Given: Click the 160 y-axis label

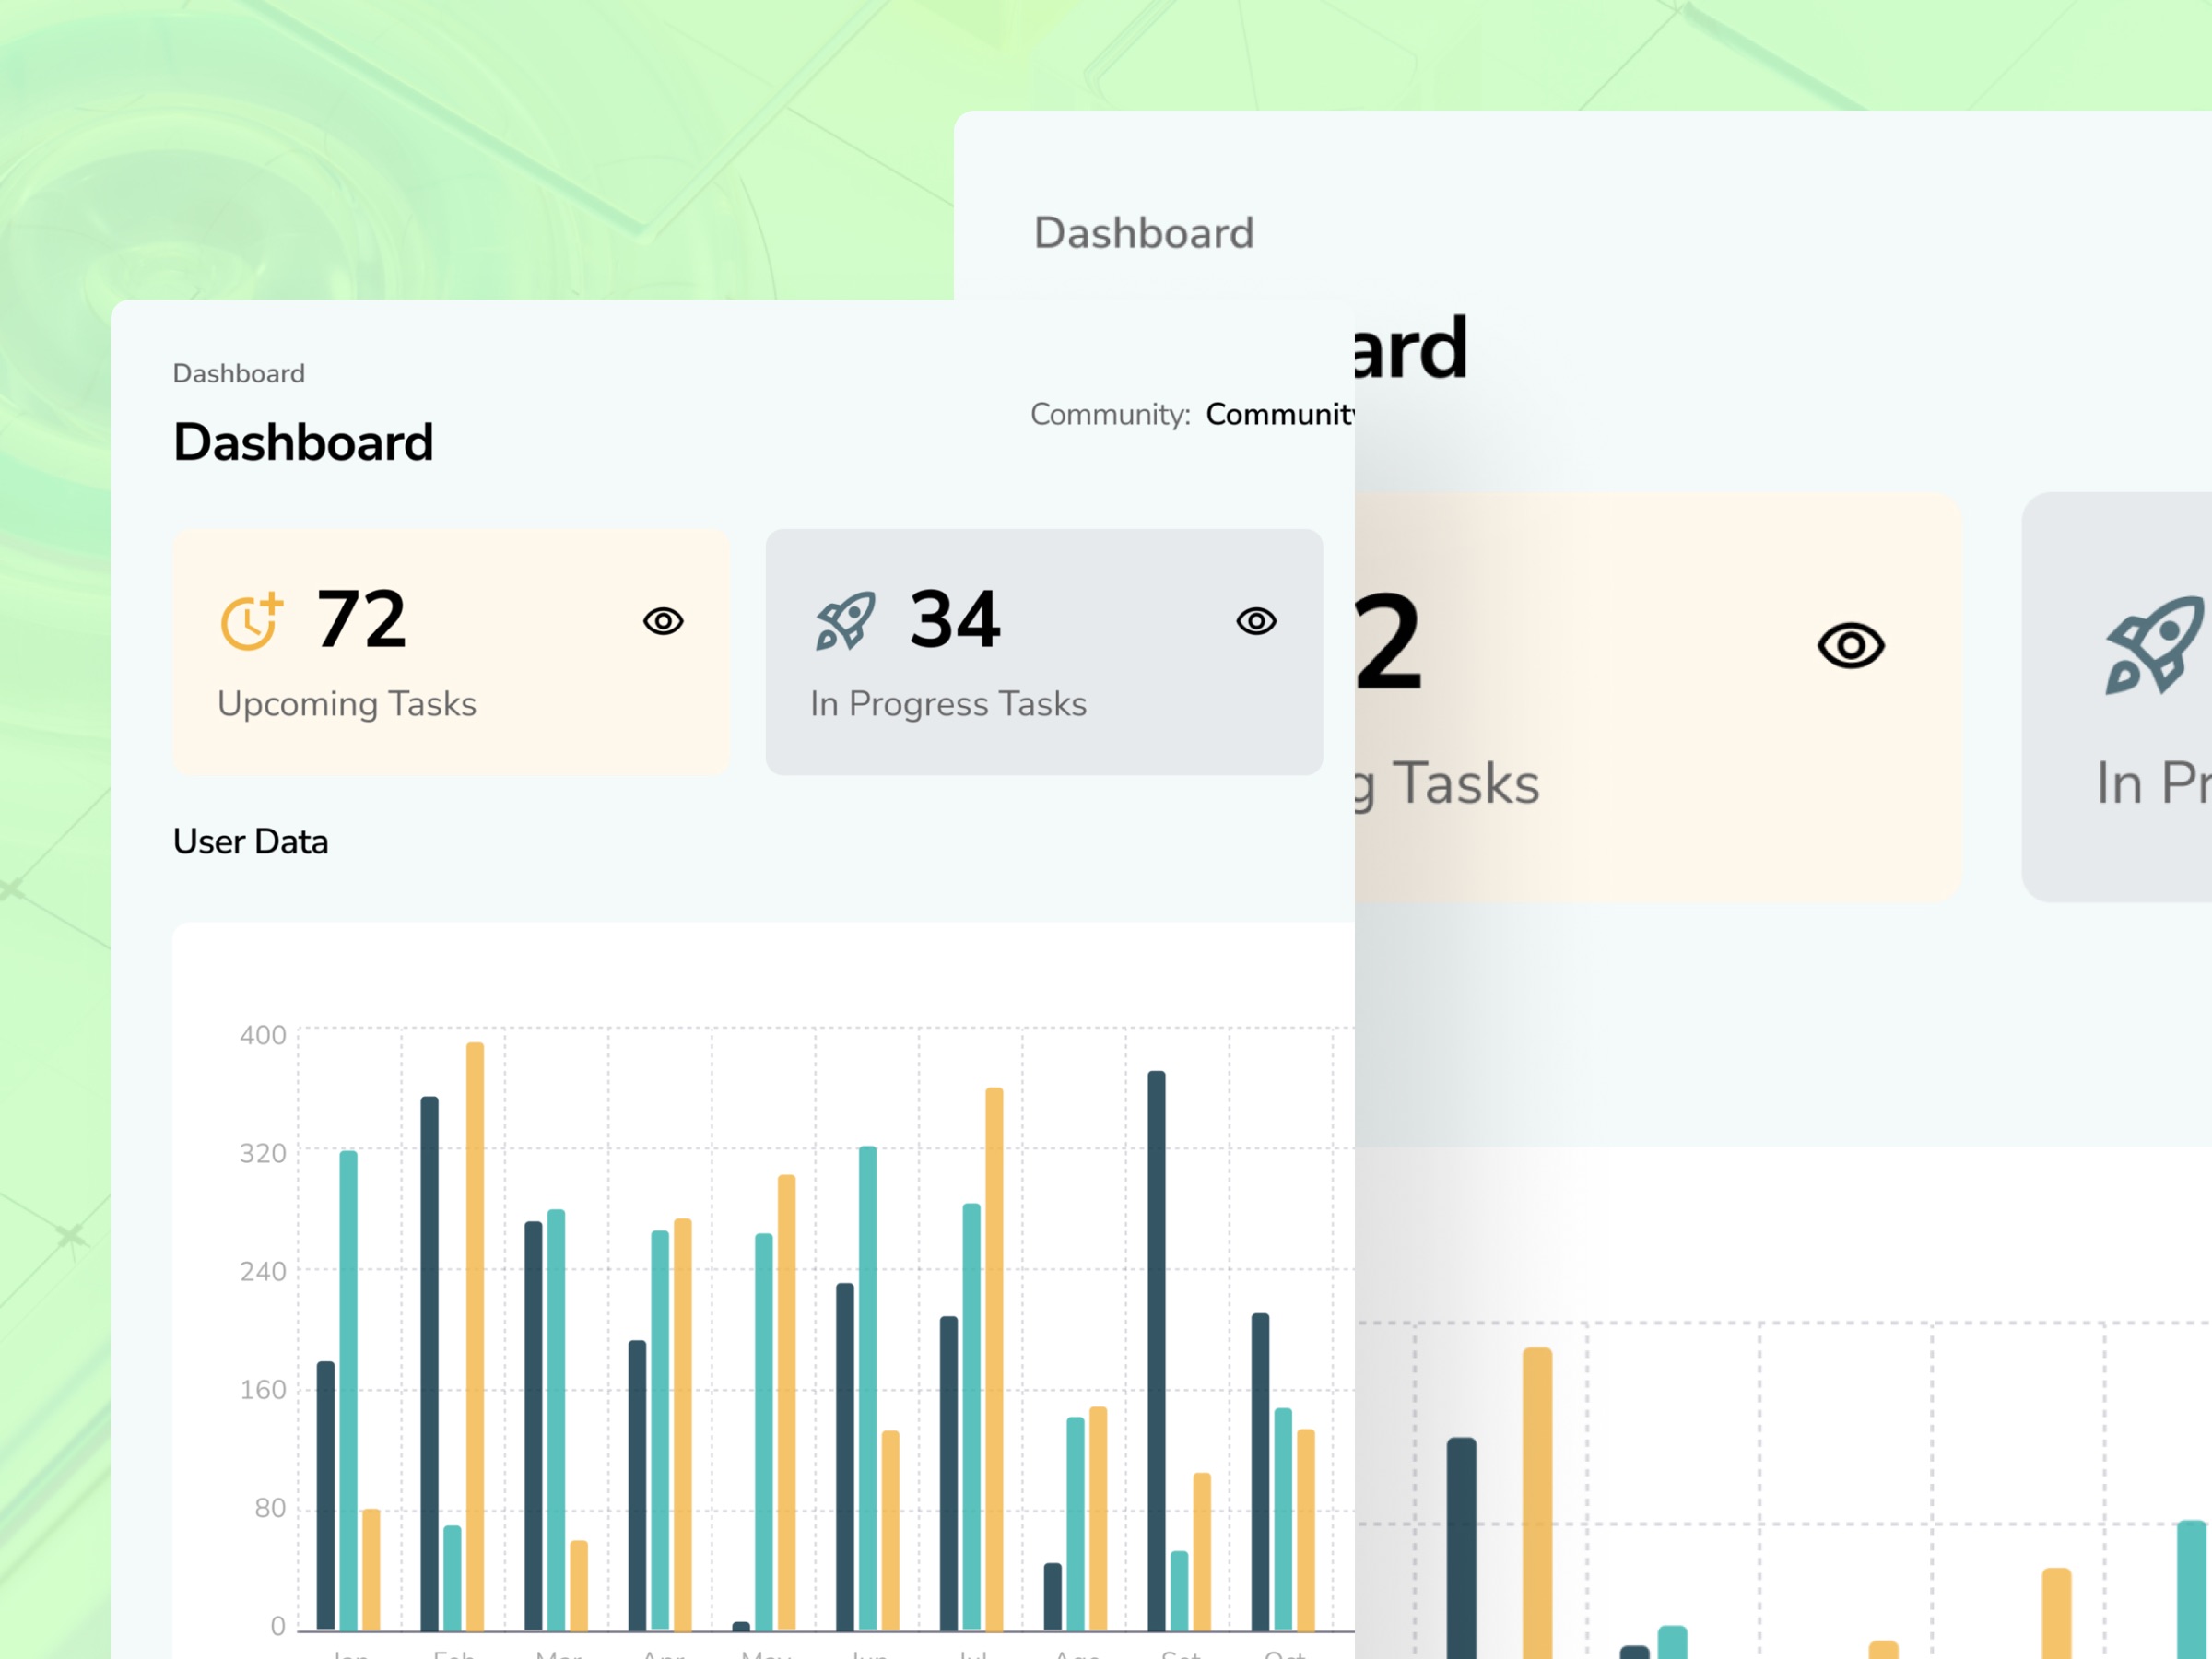Looking at the screenshot, I should 263,1389.
